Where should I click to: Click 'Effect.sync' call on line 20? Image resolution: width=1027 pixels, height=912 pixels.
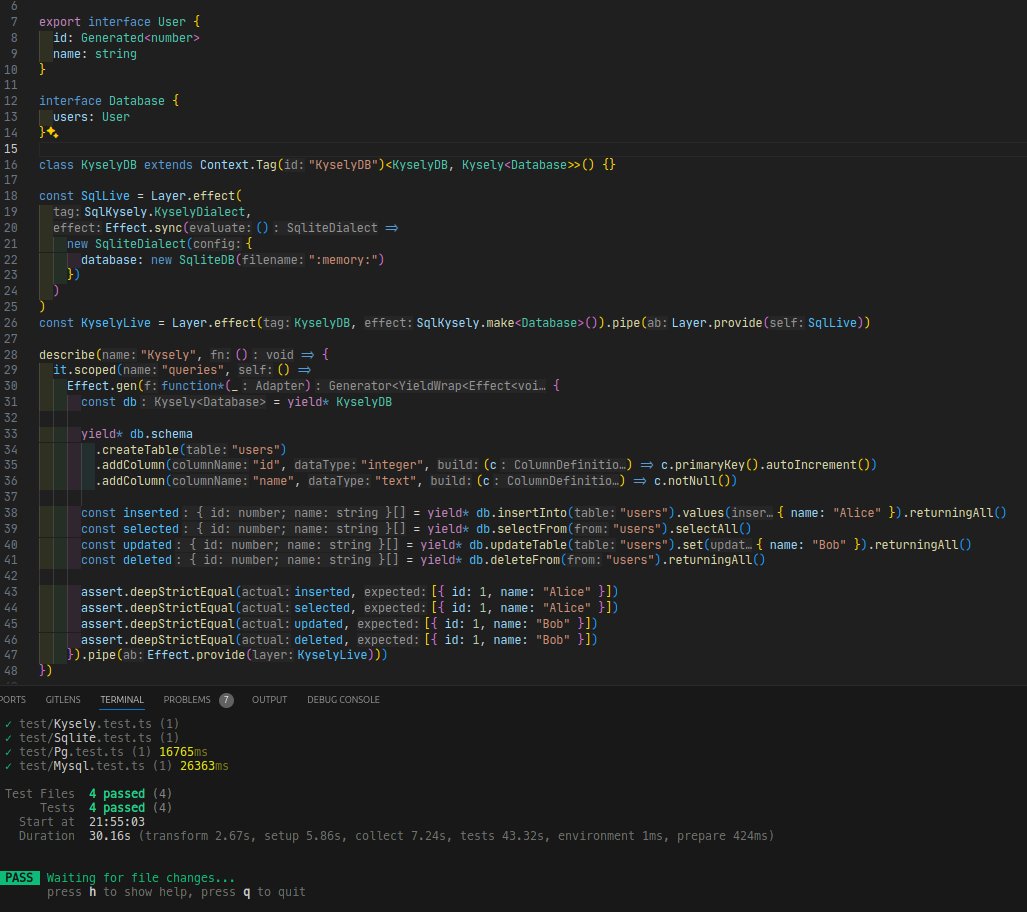point(143,228)
